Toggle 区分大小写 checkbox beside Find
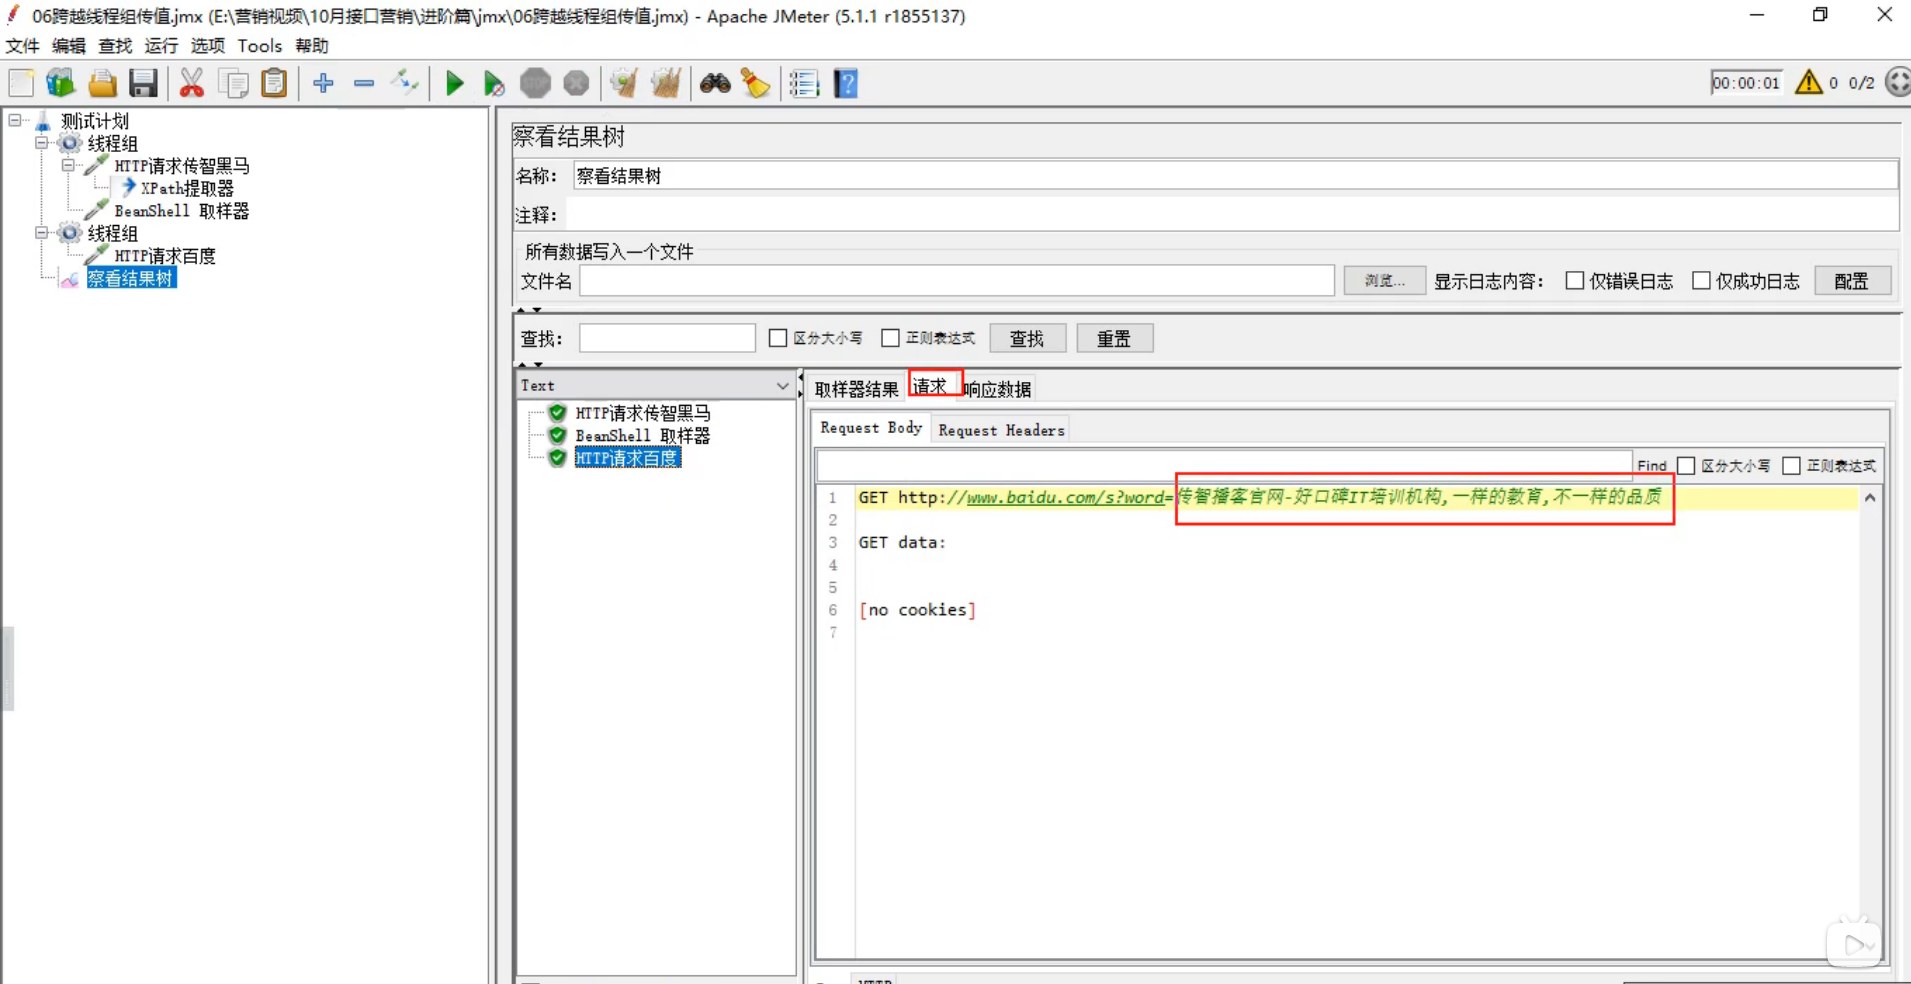Viewport: 1911px width, 984px height. click(x=1686, y=466)
